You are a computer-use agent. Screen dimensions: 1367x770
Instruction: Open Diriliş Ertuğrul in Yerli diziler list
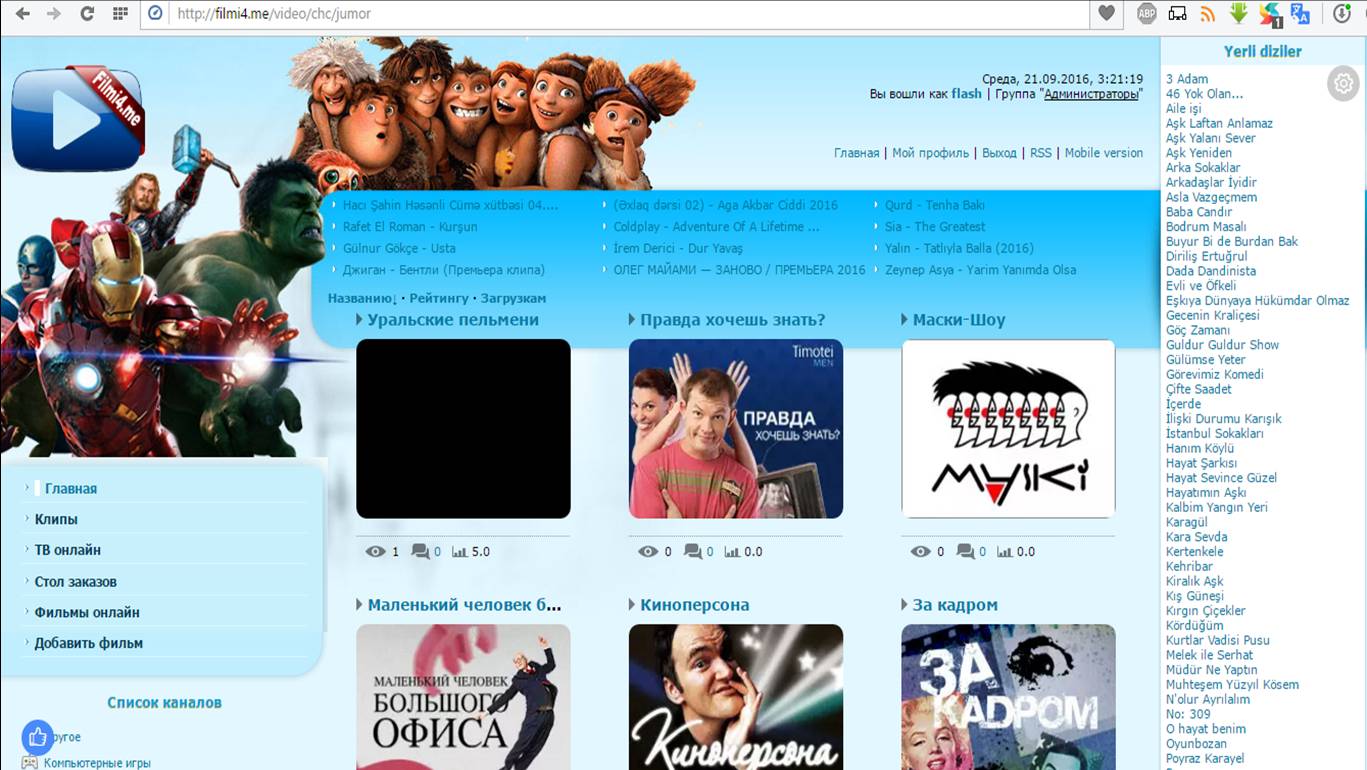1206,256
